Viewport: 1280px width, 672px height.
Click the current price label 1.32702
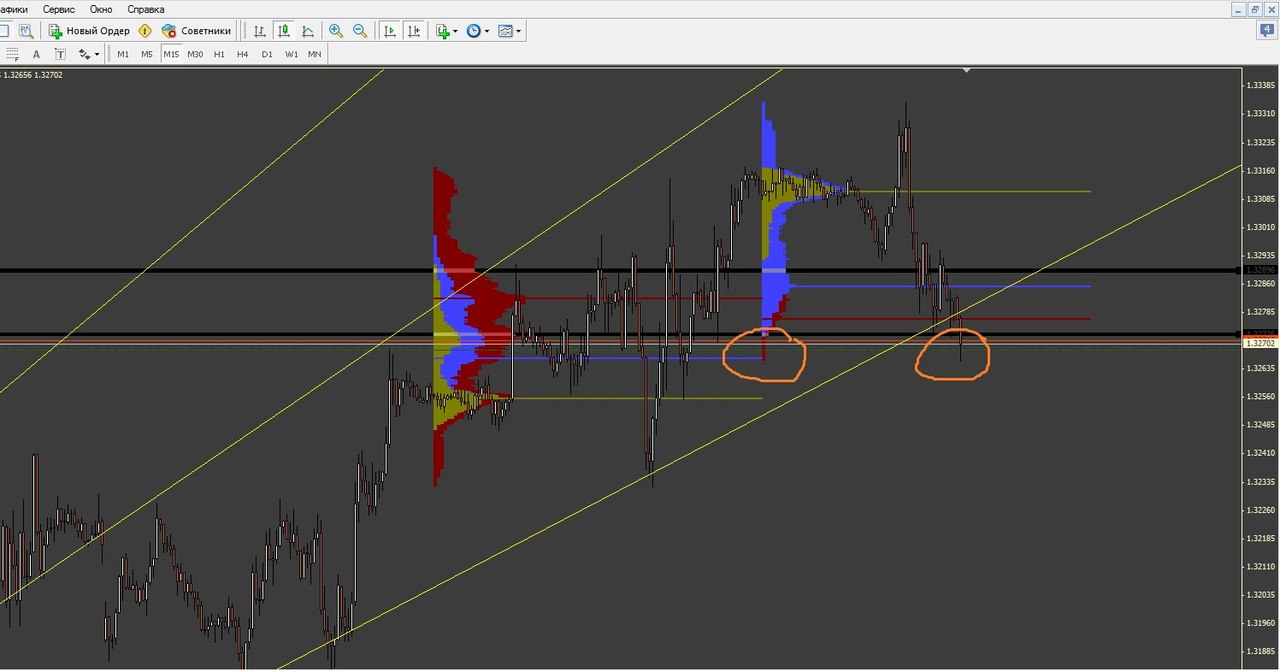[x=1260, y=343]
